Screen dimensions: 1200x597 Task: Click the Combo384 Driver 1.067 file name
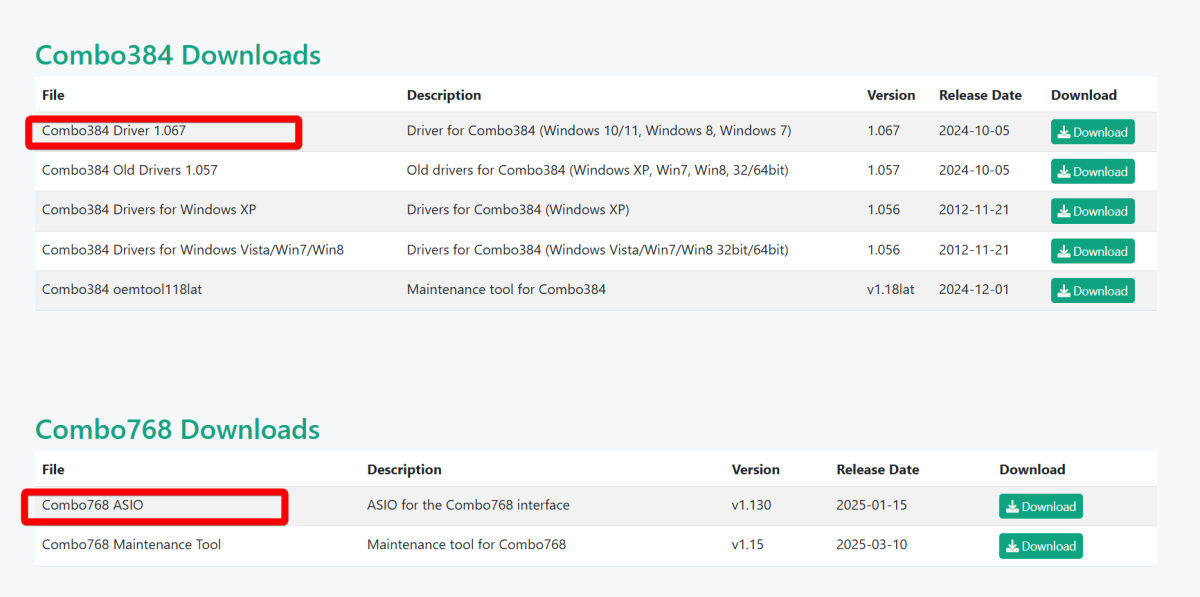click(x=114, y=131)
